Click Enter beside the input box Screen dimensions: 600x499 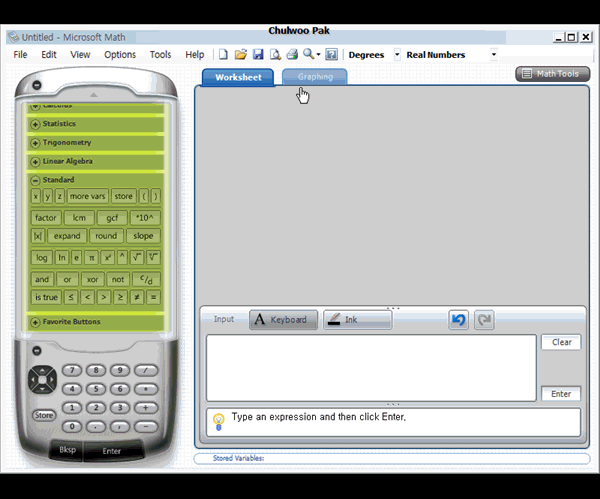click(x=561, y=394)
